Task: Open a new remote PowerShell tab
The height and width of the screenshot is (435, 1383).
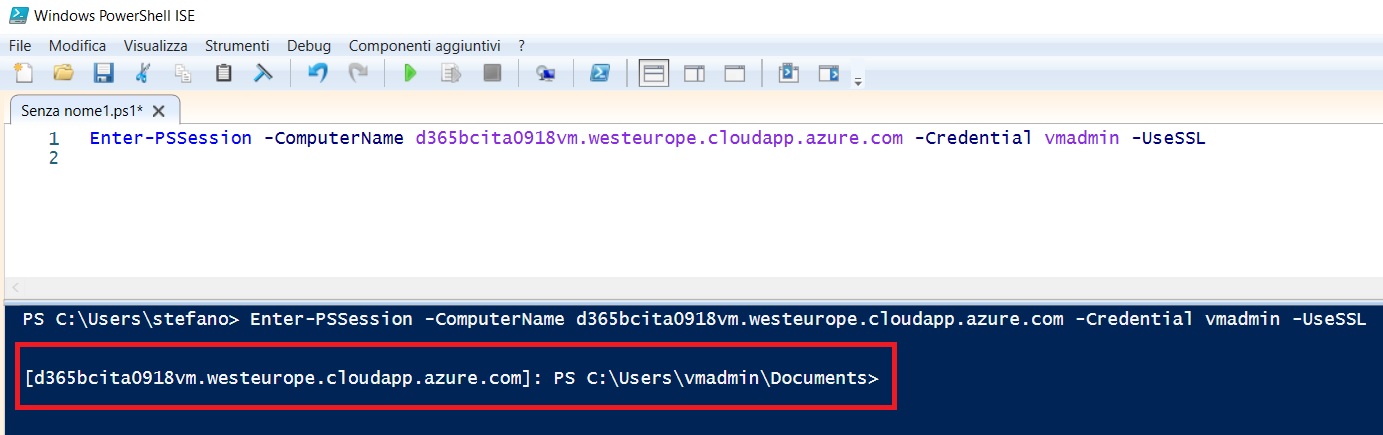Action: tap(545, 73)
